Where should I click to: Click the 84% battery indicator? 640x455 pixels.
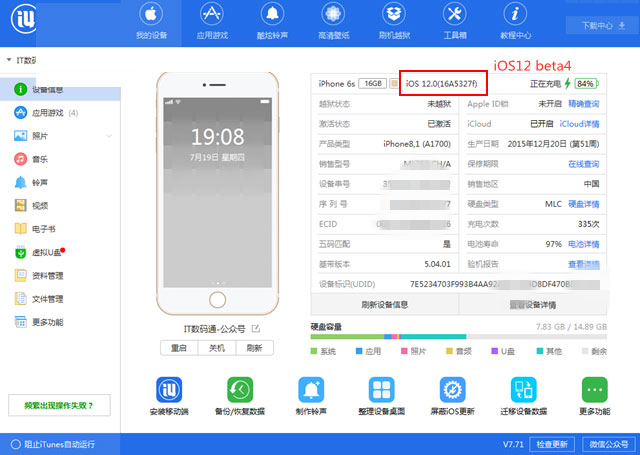[586, 84]
